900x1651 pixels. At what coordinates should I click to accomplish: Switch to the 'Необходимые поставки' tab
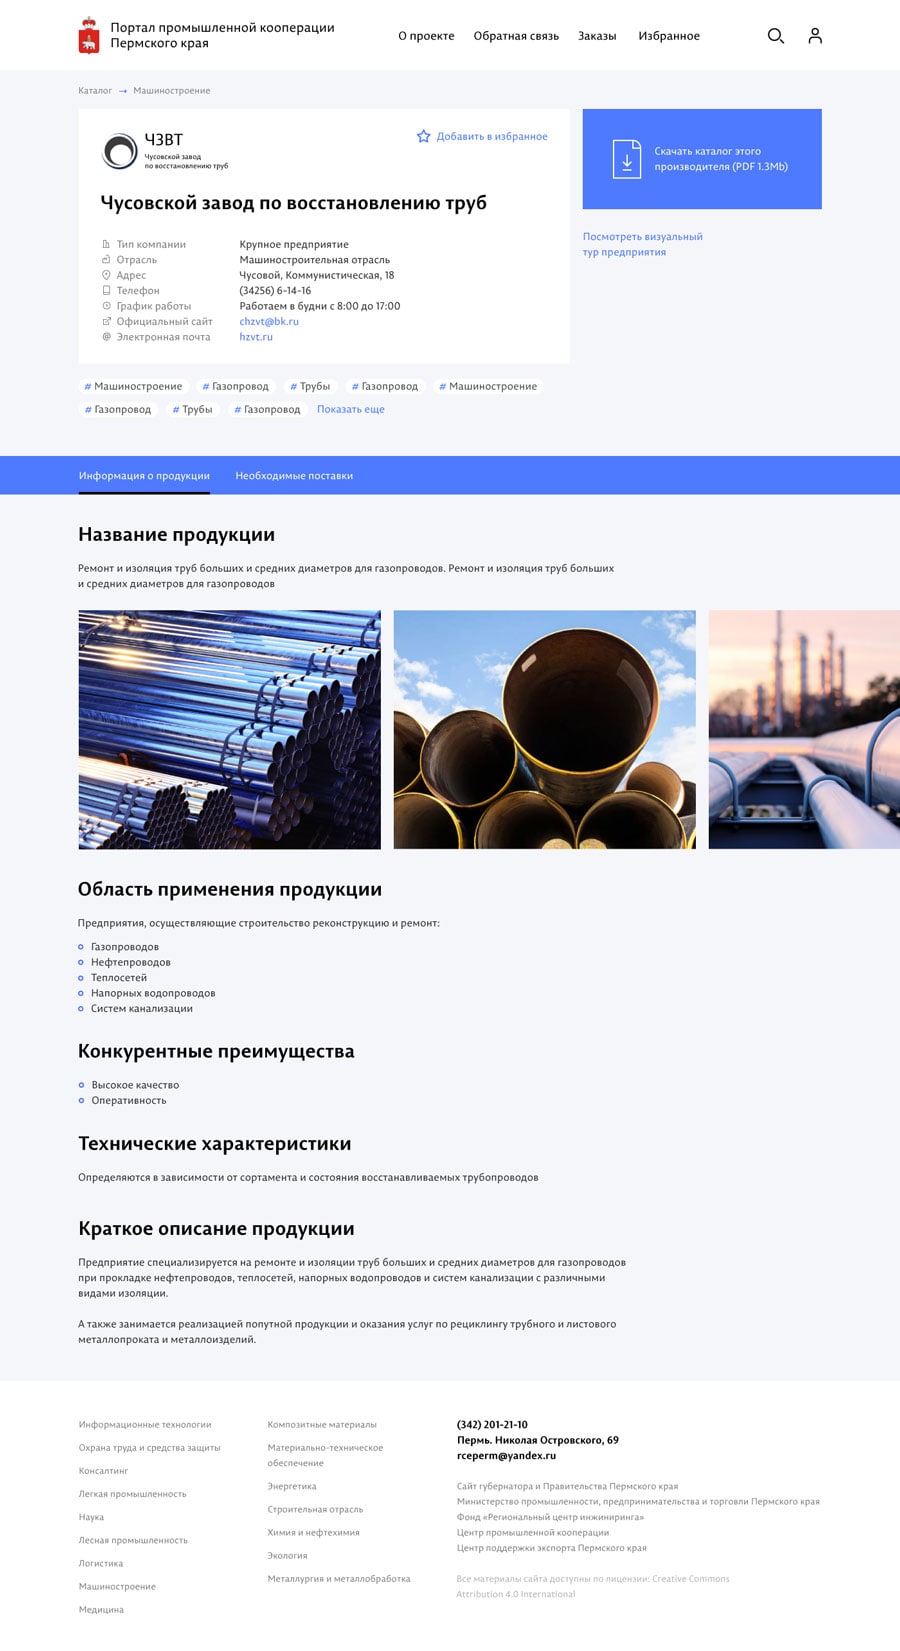coord(294,476)
